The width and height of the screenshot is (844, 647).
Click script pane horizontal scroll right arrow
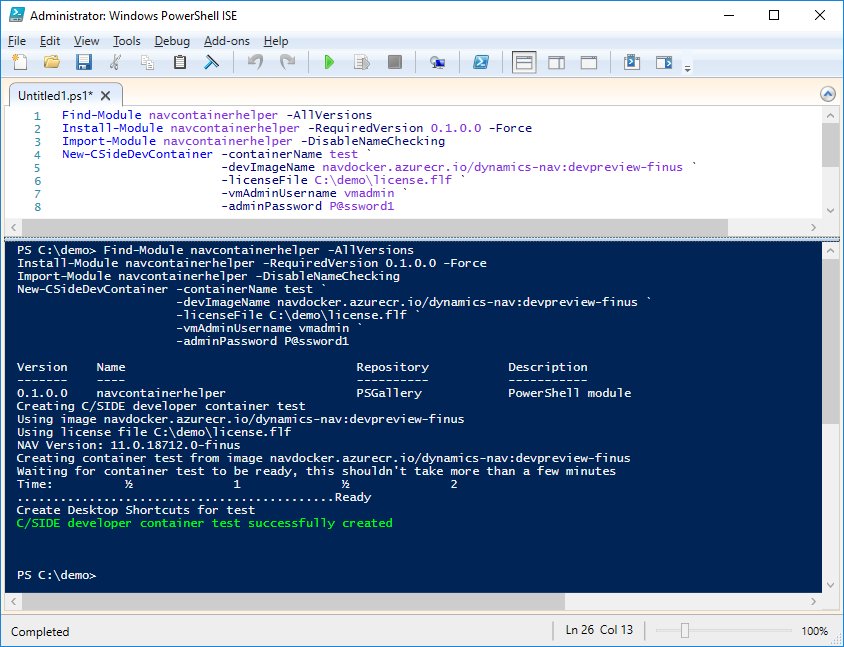coord(813,227)
